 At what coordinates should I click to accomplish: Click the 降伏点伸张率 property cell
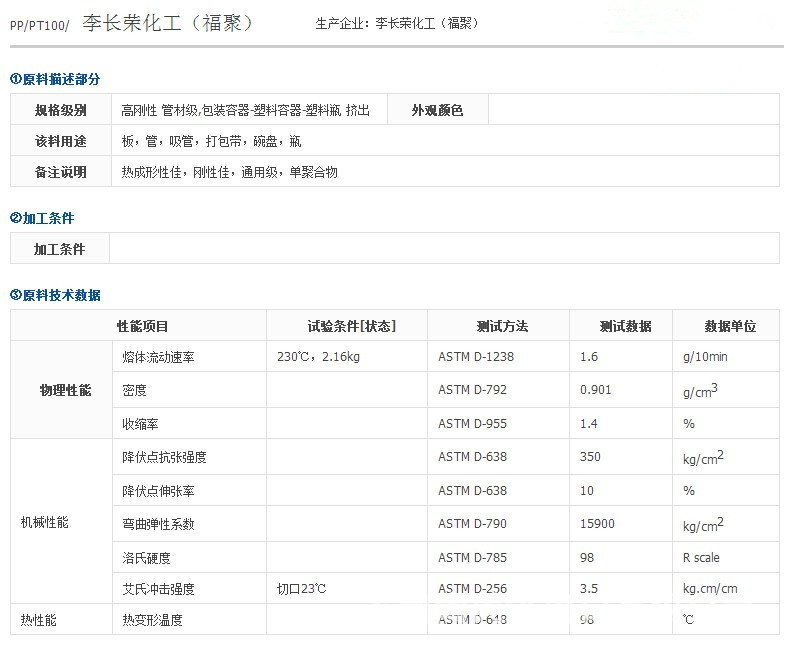coord(189,490)
